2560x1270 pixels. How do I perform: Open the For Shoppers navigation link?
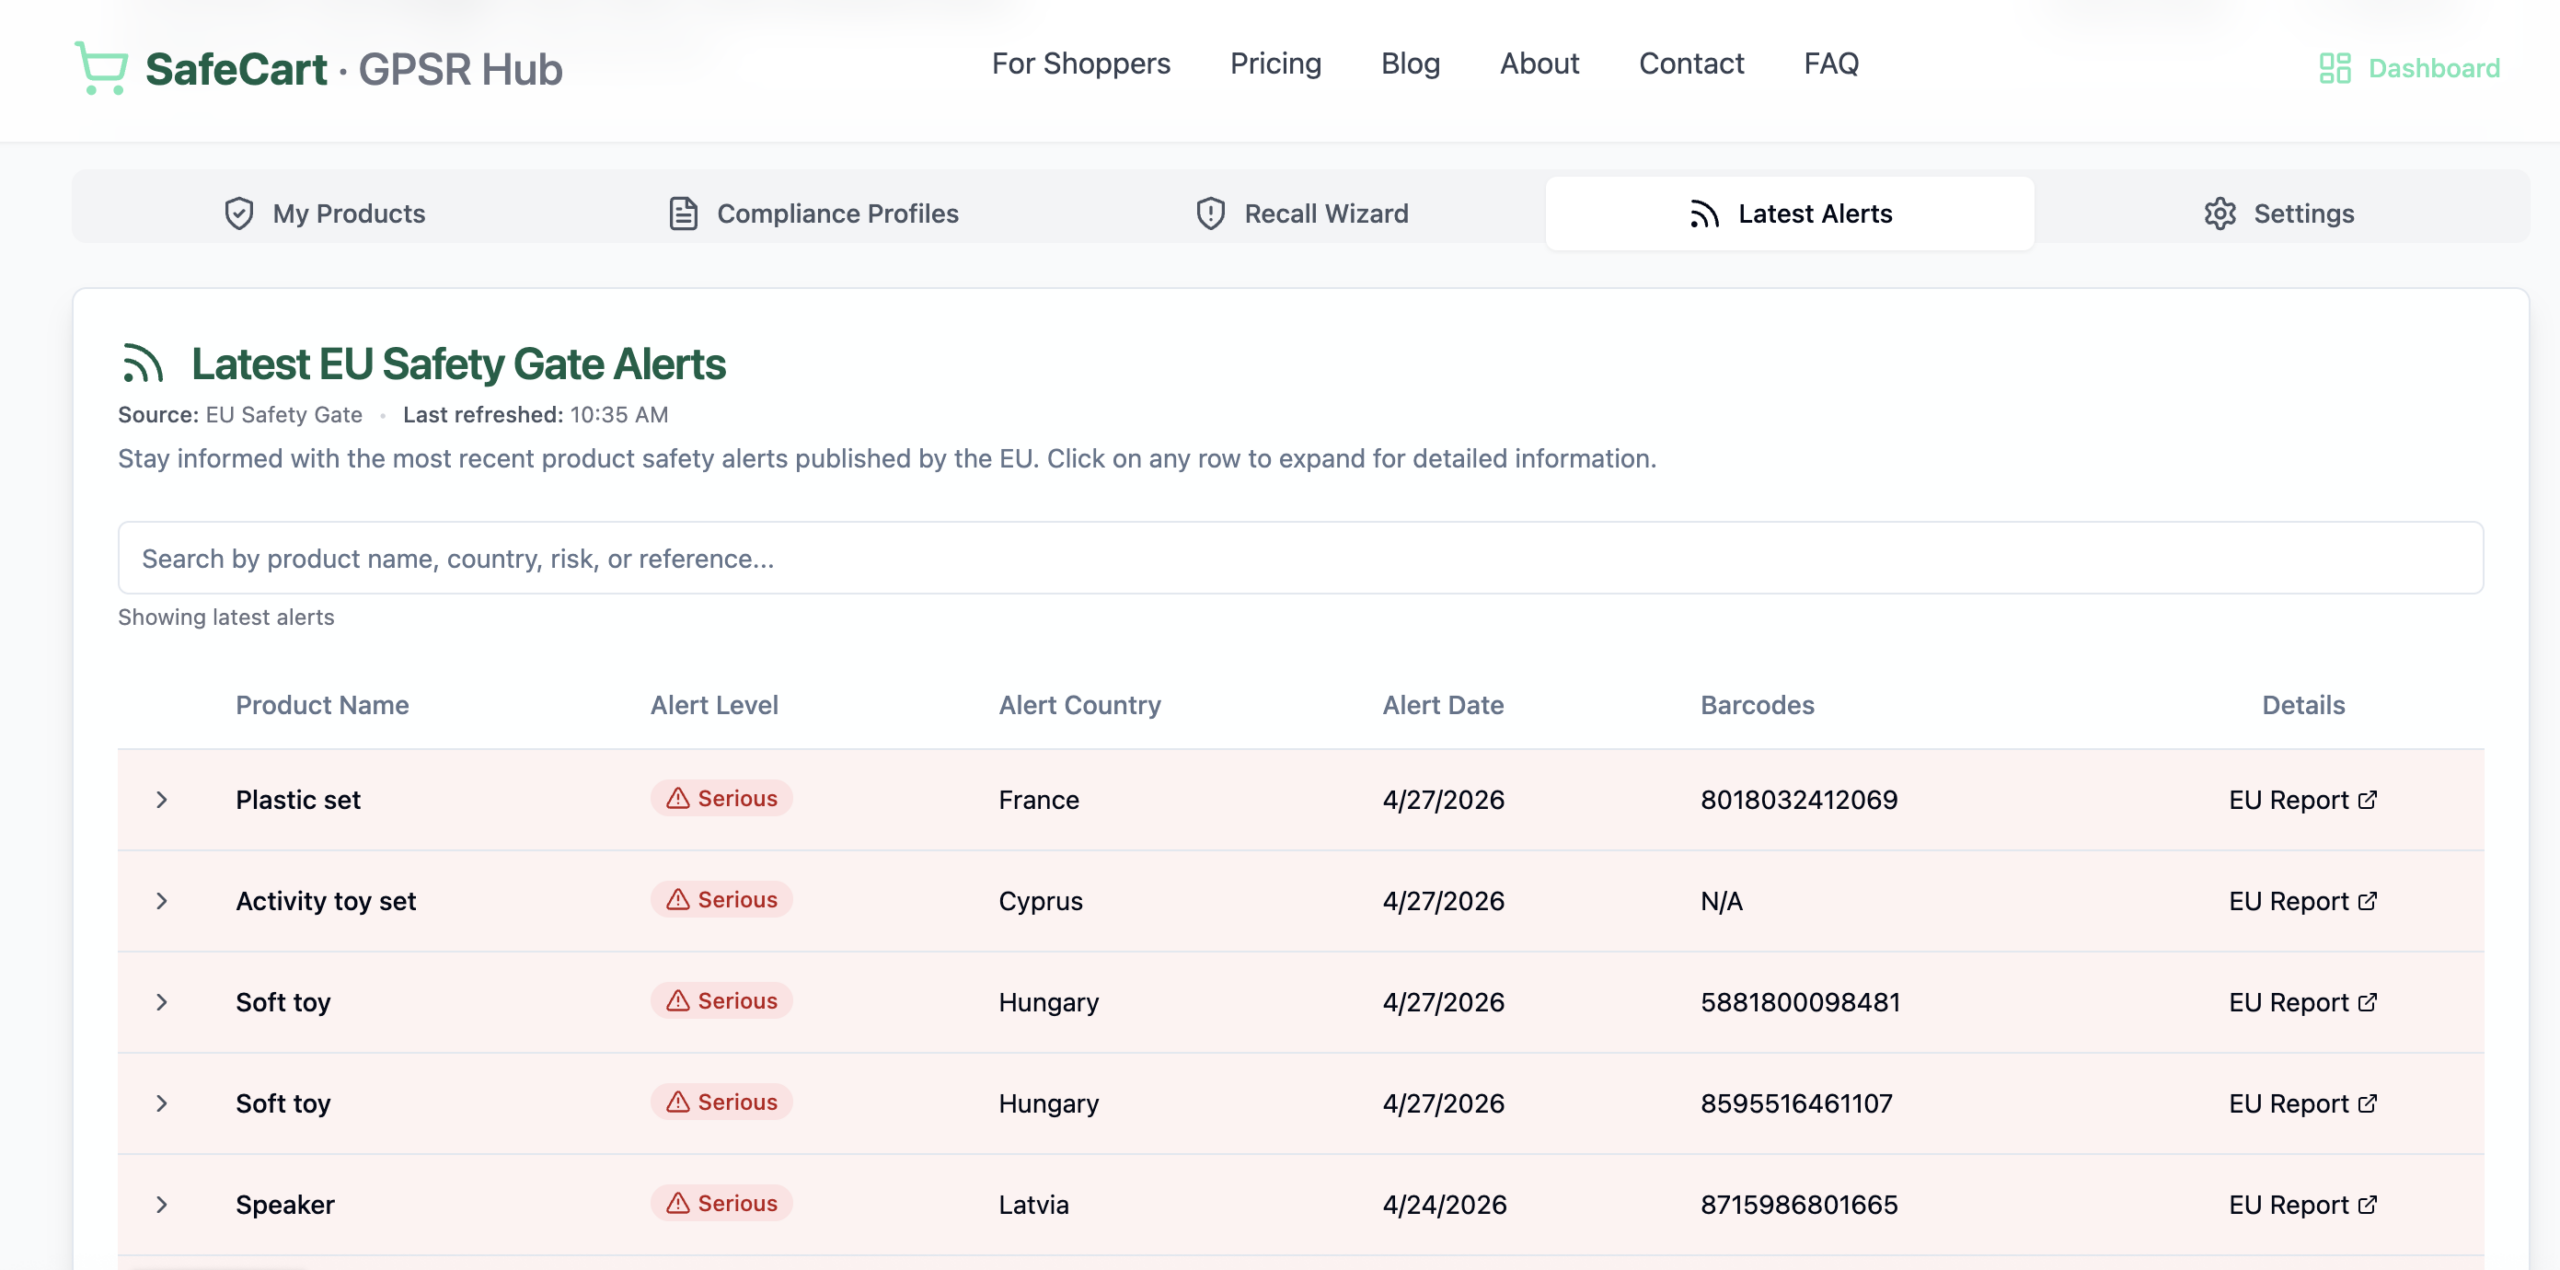tap(1080, 64)
